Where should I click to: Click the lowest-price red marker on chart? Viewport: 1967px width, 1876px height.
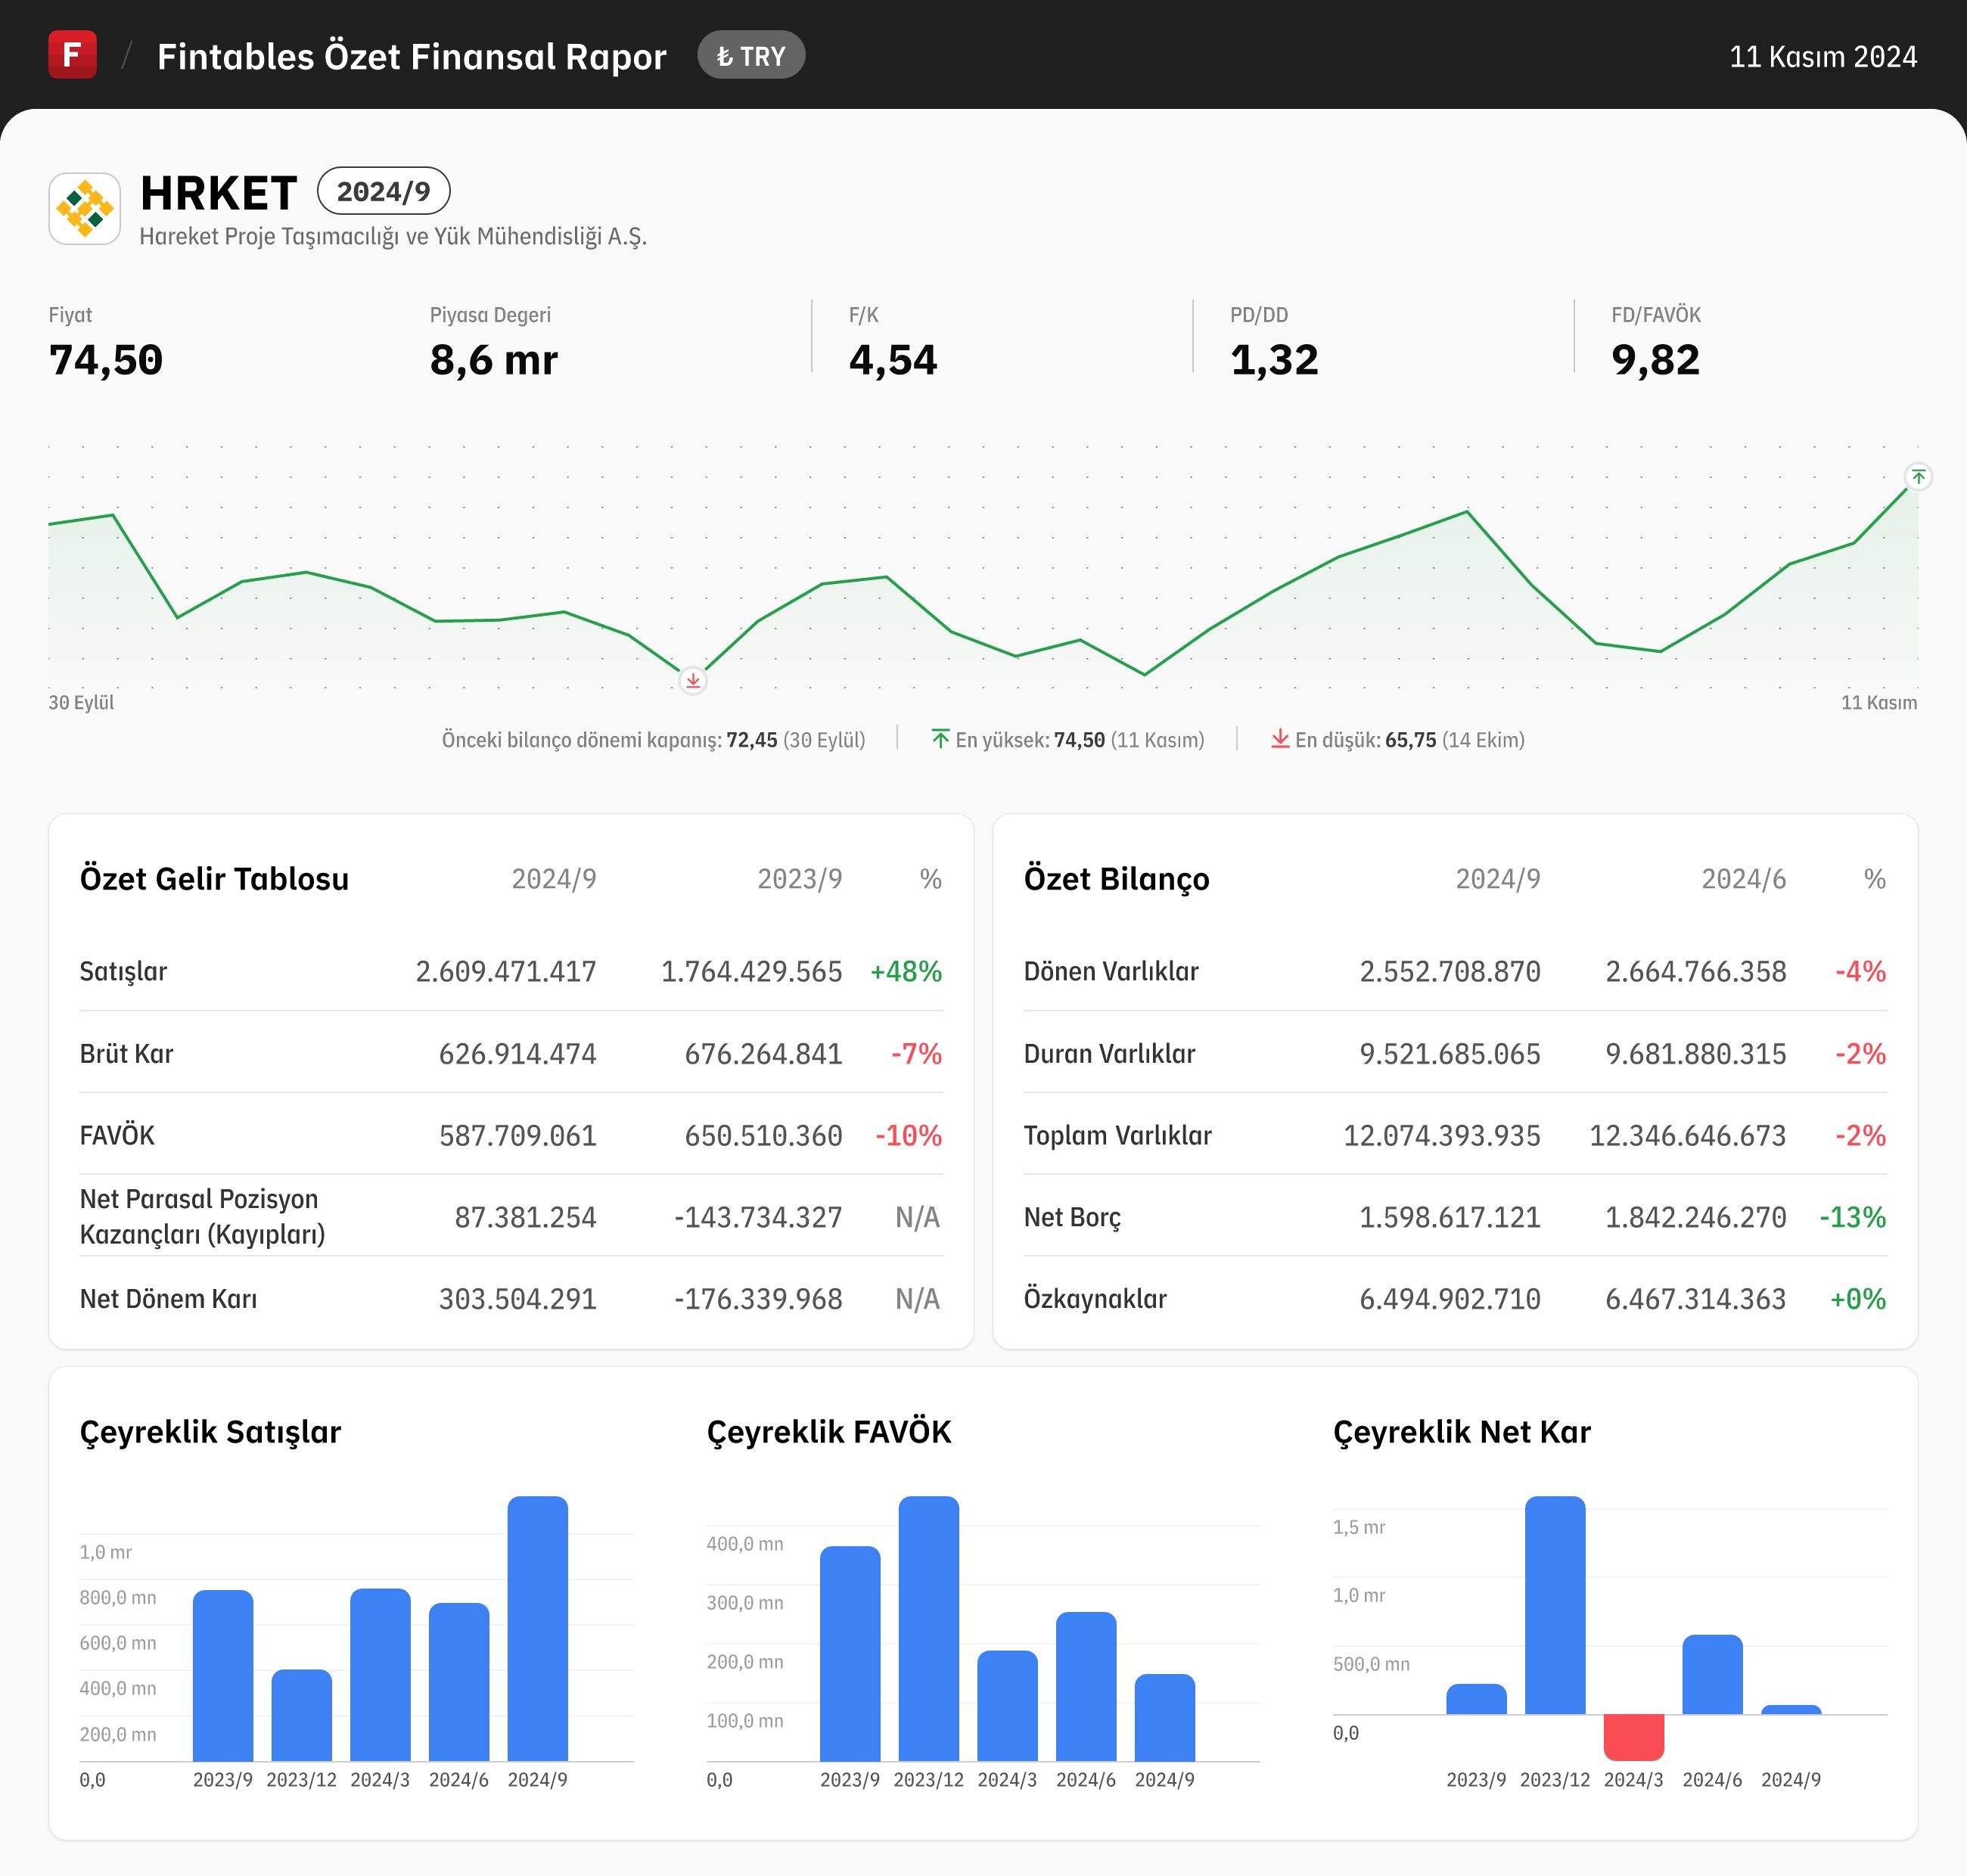point(692,681)
